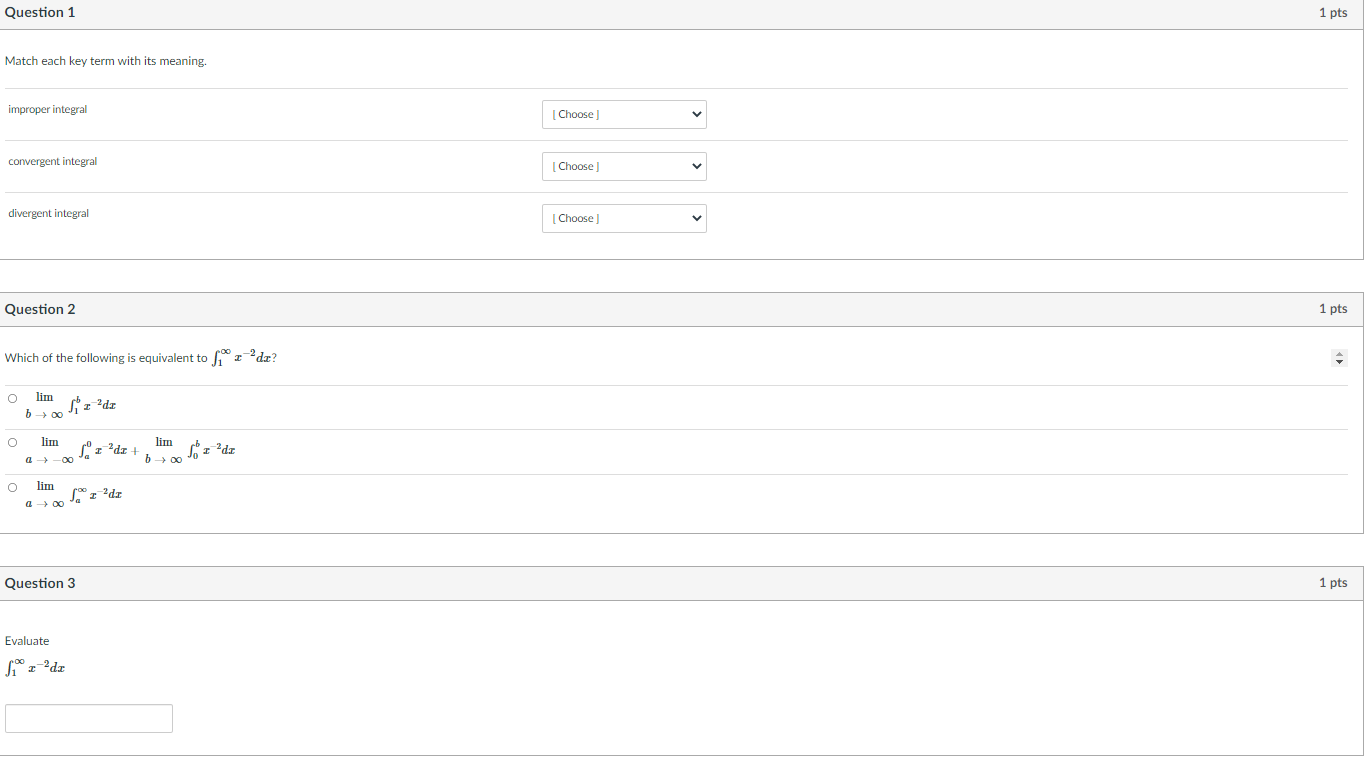The height and width of the screenshot is (763, 1367).
Task: Click the divergent integral term label
Action: pos(49,213)
